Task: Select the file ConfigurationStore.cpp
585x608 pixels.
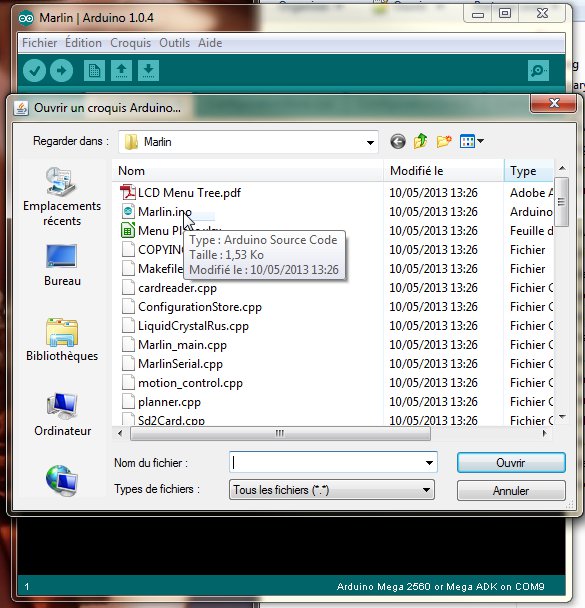Action: (200, 307)
